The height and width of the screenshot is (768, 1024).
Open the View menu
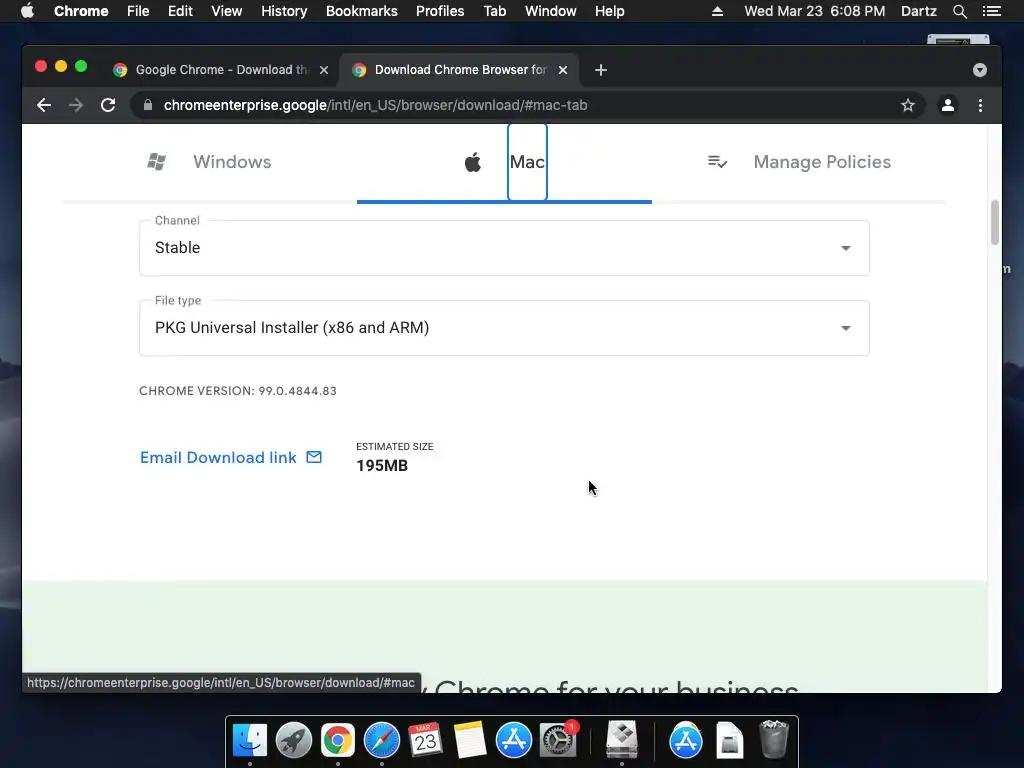tap(227, 11)
